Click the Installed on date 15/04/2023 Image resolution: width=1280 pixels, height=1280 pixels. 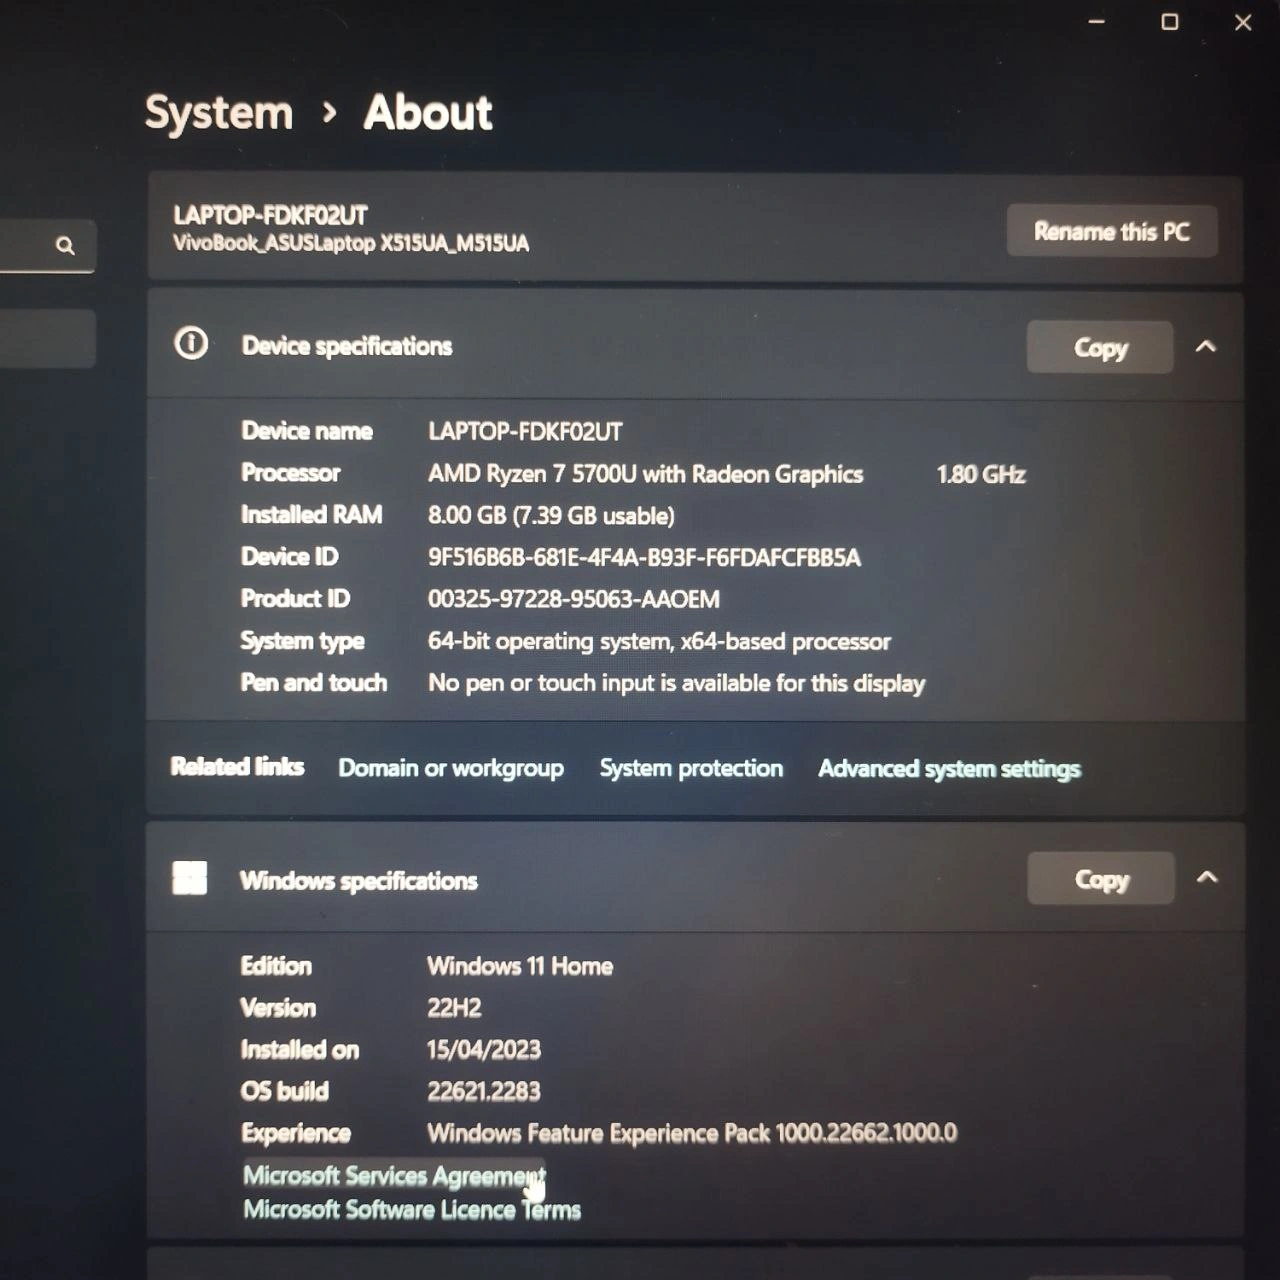484,1049
